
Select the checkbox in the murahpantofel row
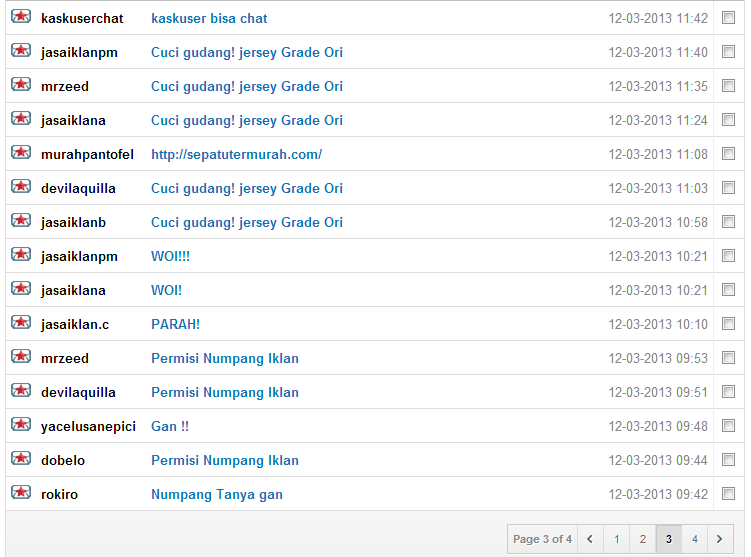click(728, 154)
